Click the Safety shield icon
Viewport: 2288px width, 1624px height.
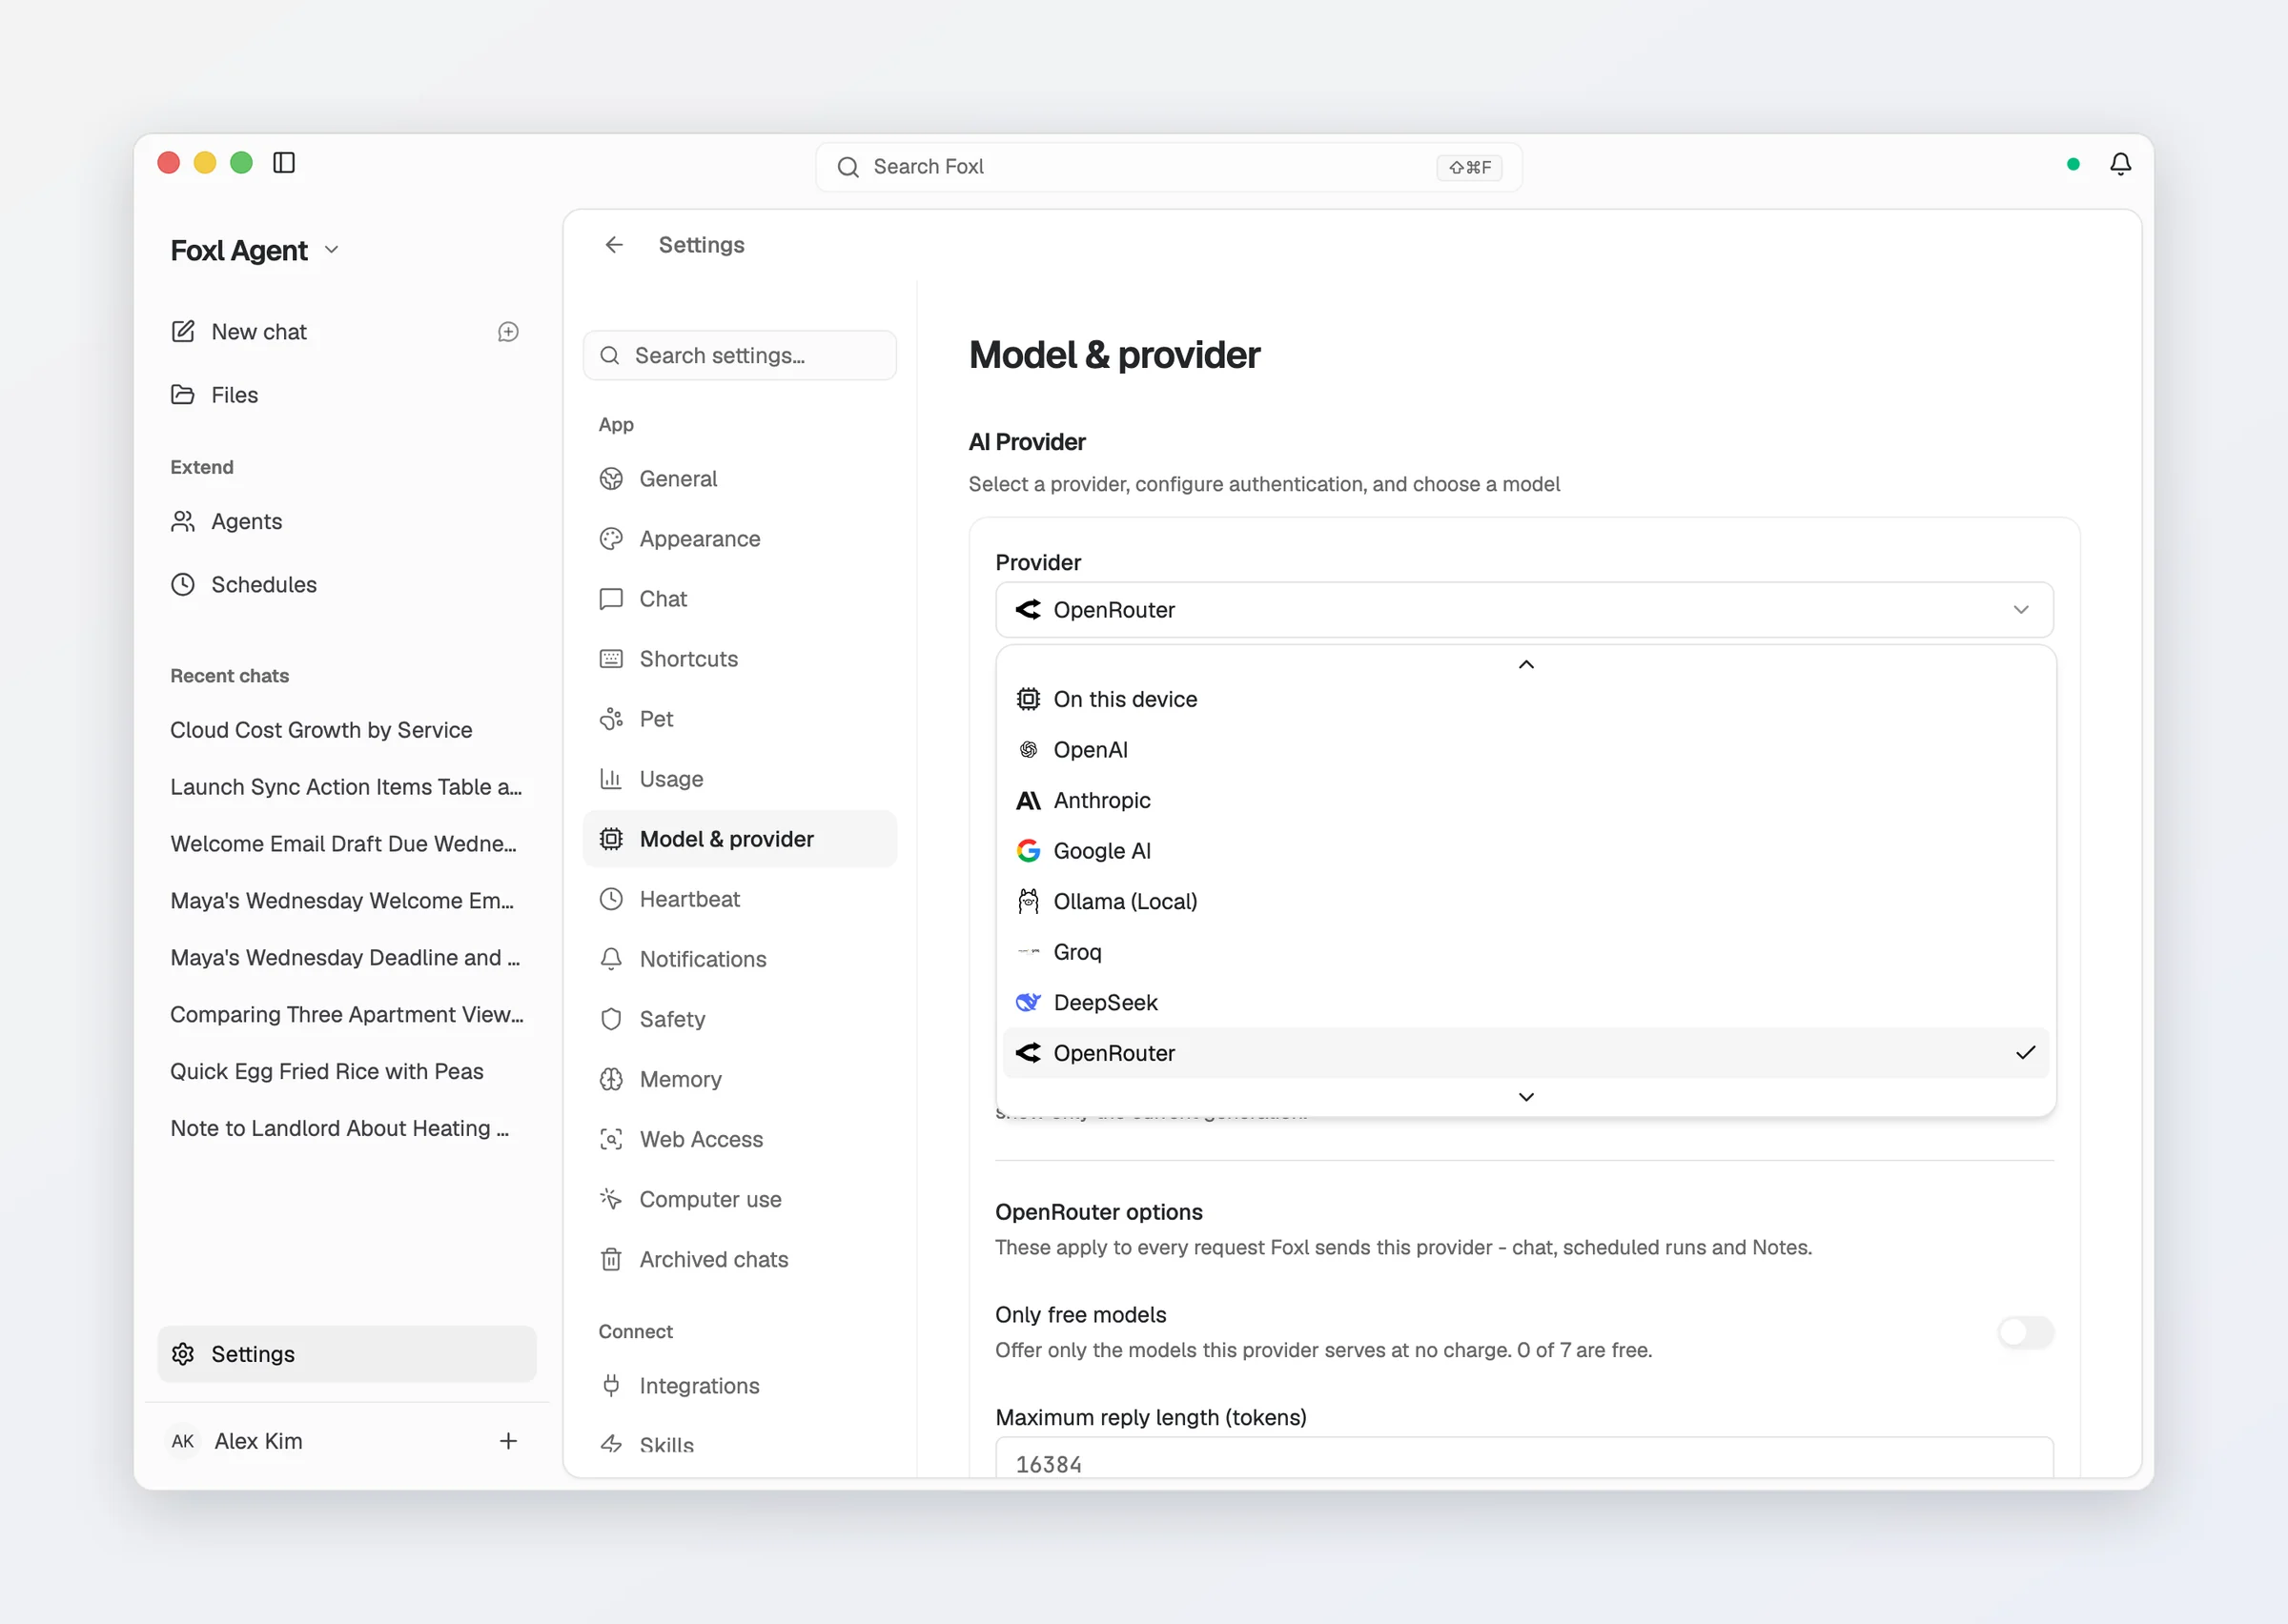[611, 1019]
